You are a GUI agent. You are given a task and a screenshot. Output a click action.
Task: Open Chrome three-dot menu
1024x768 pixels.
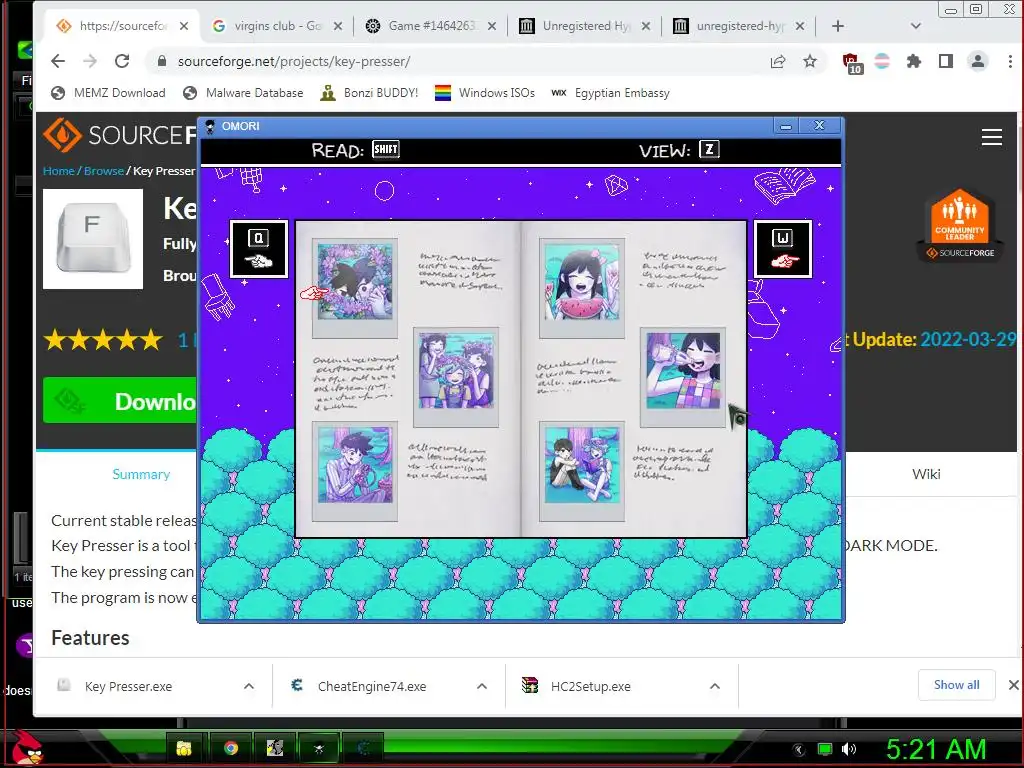tap(1010, 61)
